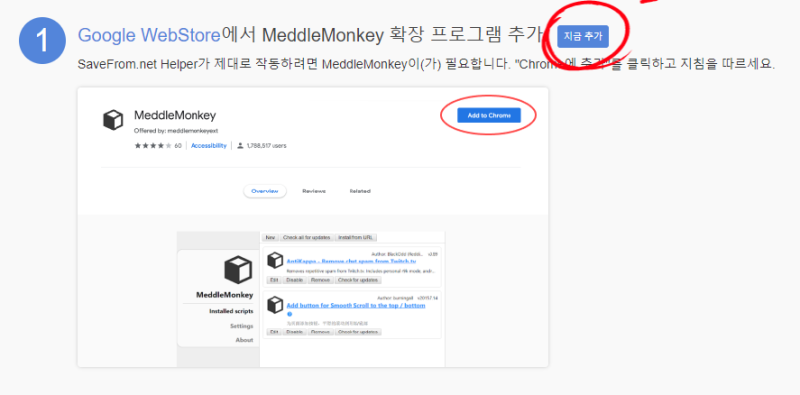Click the Smooth Scroll script cube icon
Screen dimensions: 800x395
[x=275, y=305]
